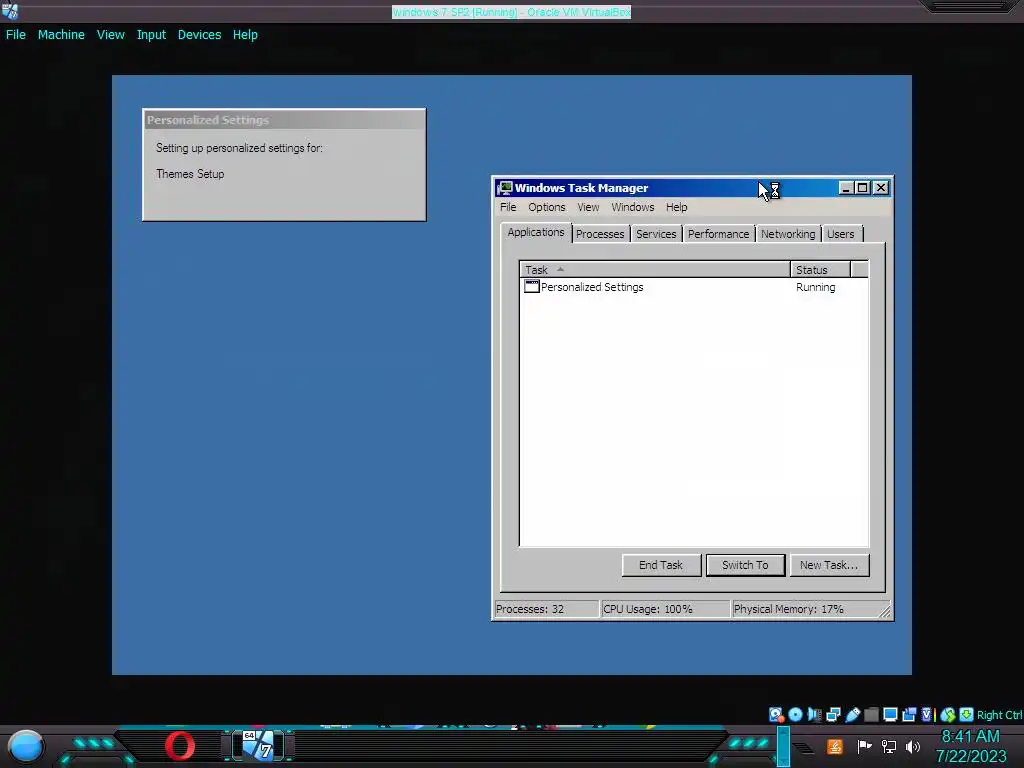Open Task Manager File menu
The image size is (1024, 768).
coord(508,207)
